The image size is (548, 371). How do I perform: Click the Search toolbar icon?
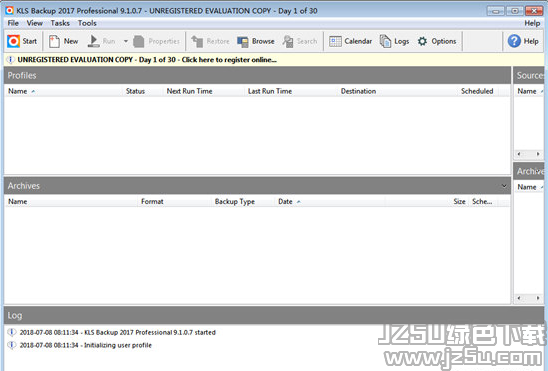tap(288, 41)
